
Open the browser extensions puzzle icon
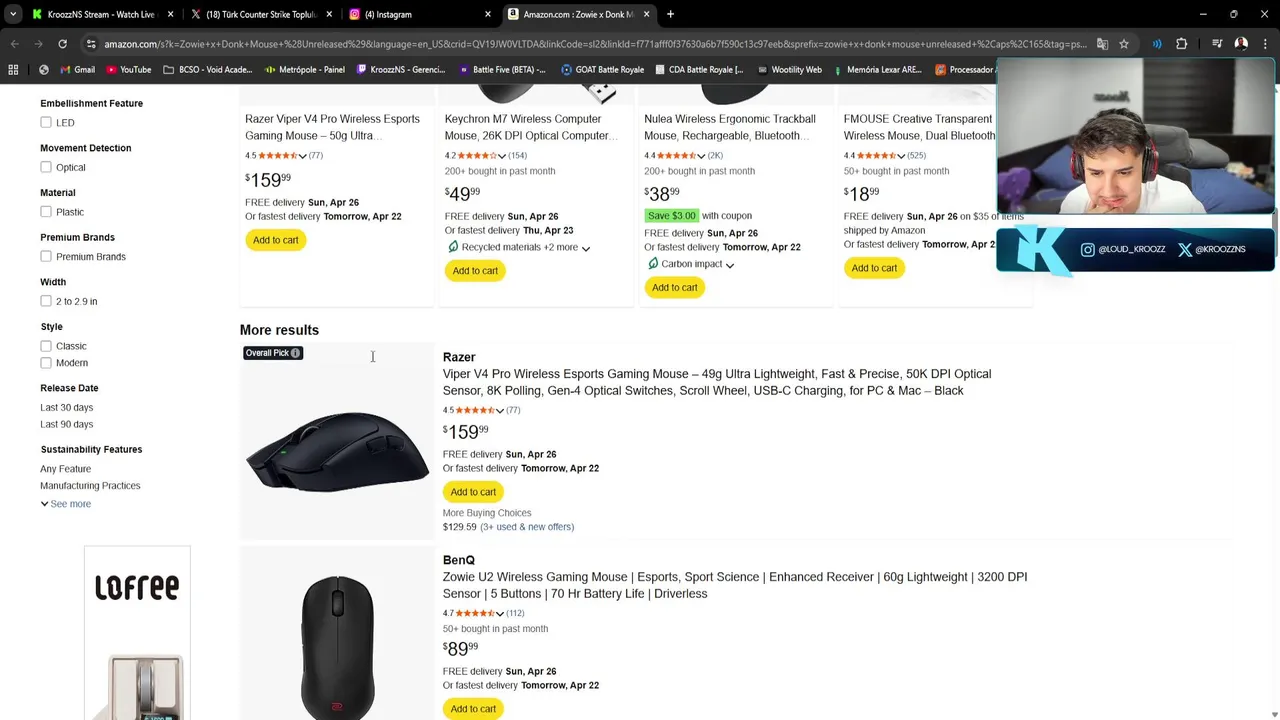pos(1181,44)
